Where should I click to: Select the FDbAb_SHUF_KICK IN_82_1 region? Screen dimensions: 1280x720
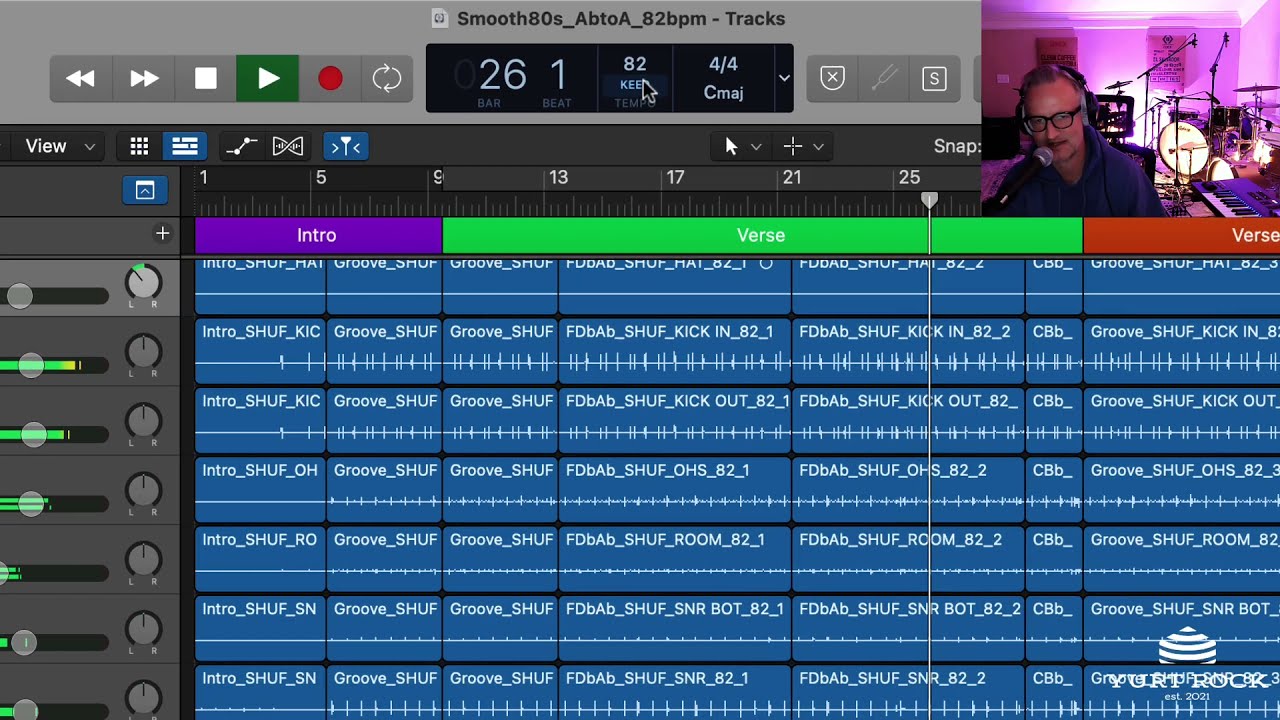(674, 351)
